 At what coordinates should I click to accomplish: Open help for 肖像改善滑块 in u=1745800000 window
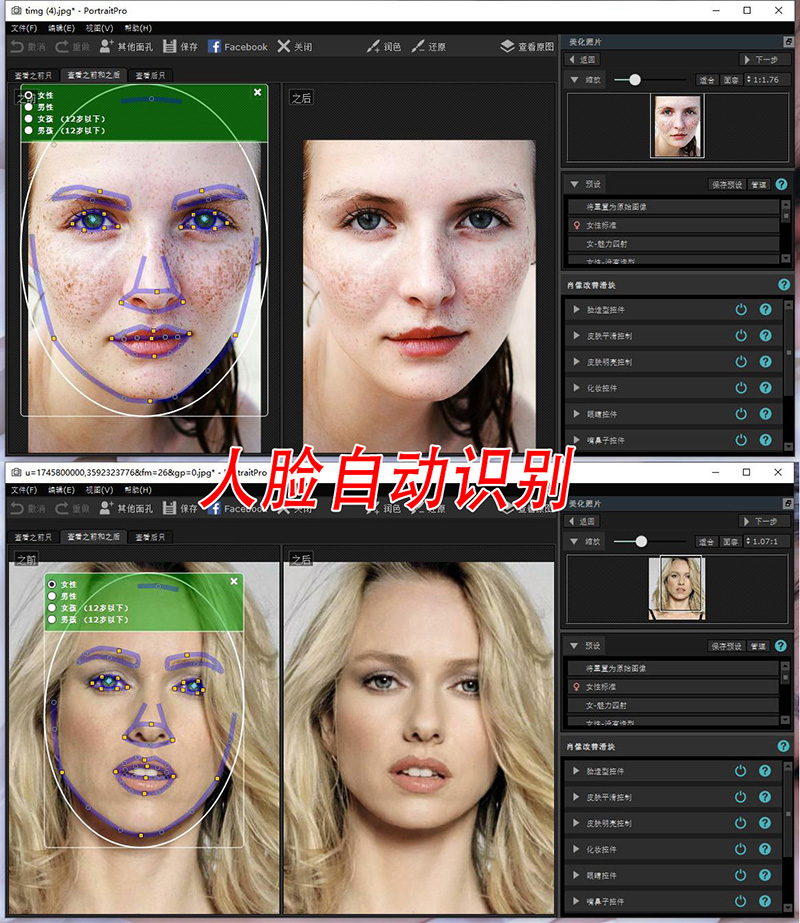[783, 746]
